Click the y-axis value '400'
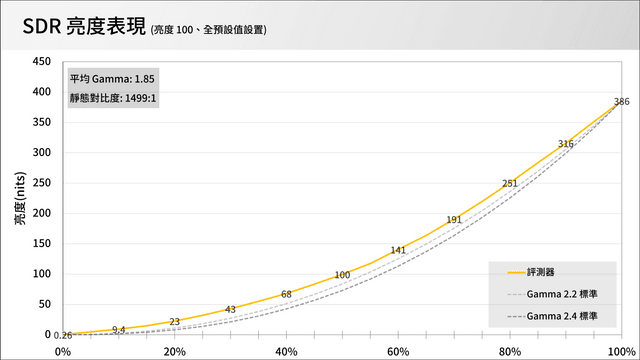The image size is (640, 360). 42,92
